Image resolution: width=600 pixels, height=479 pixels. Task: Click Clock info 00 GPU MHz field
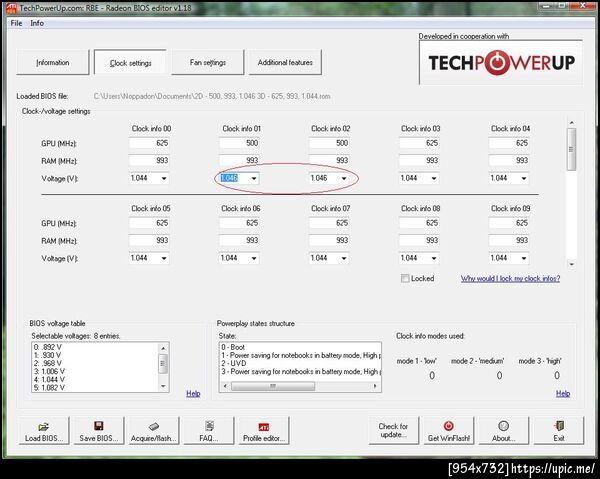[149, 143]
